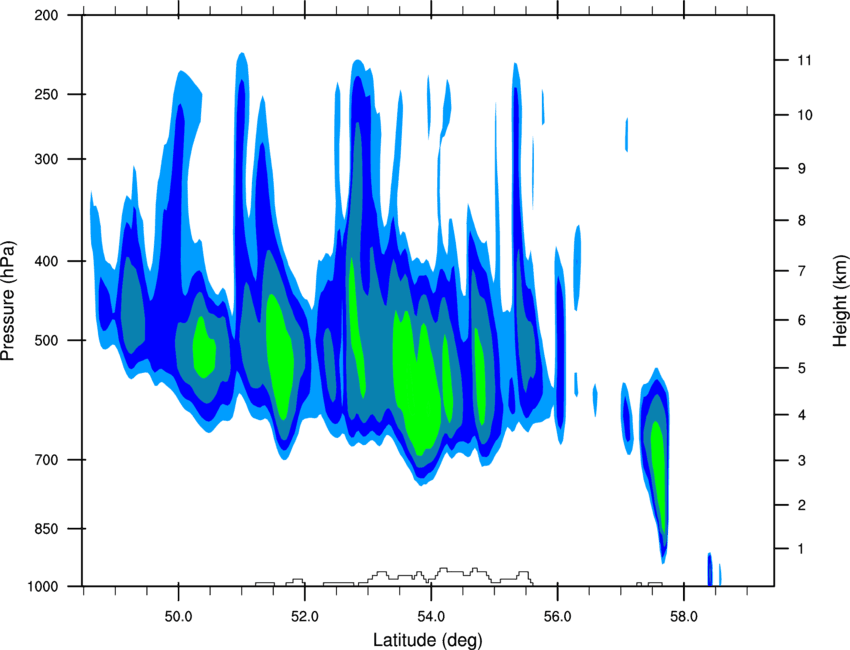Pick the 9 km height label
Image resolution: width=850 pixels, height=650 pixels.
click(x=802, y=169)
